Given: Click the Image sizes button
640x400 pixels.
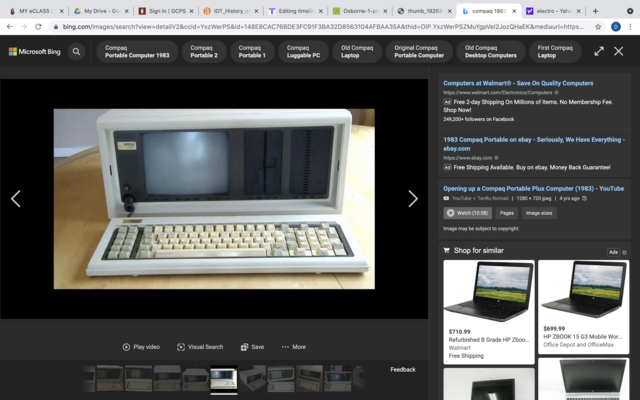Looking at the screenshot, I should tap(539, 213).
